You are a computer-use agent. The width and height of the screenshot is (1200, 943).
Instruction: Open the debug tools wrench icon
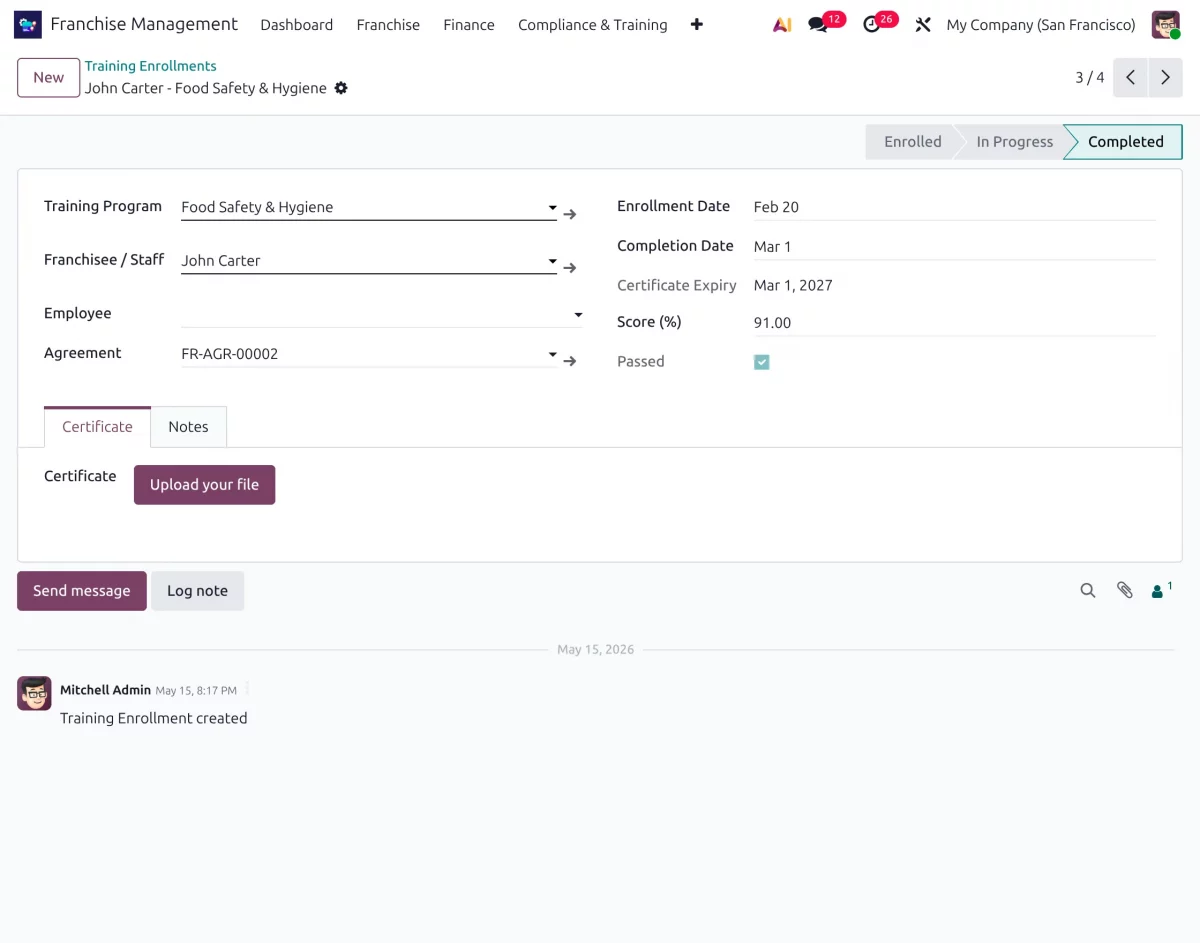tap(923, 25)
